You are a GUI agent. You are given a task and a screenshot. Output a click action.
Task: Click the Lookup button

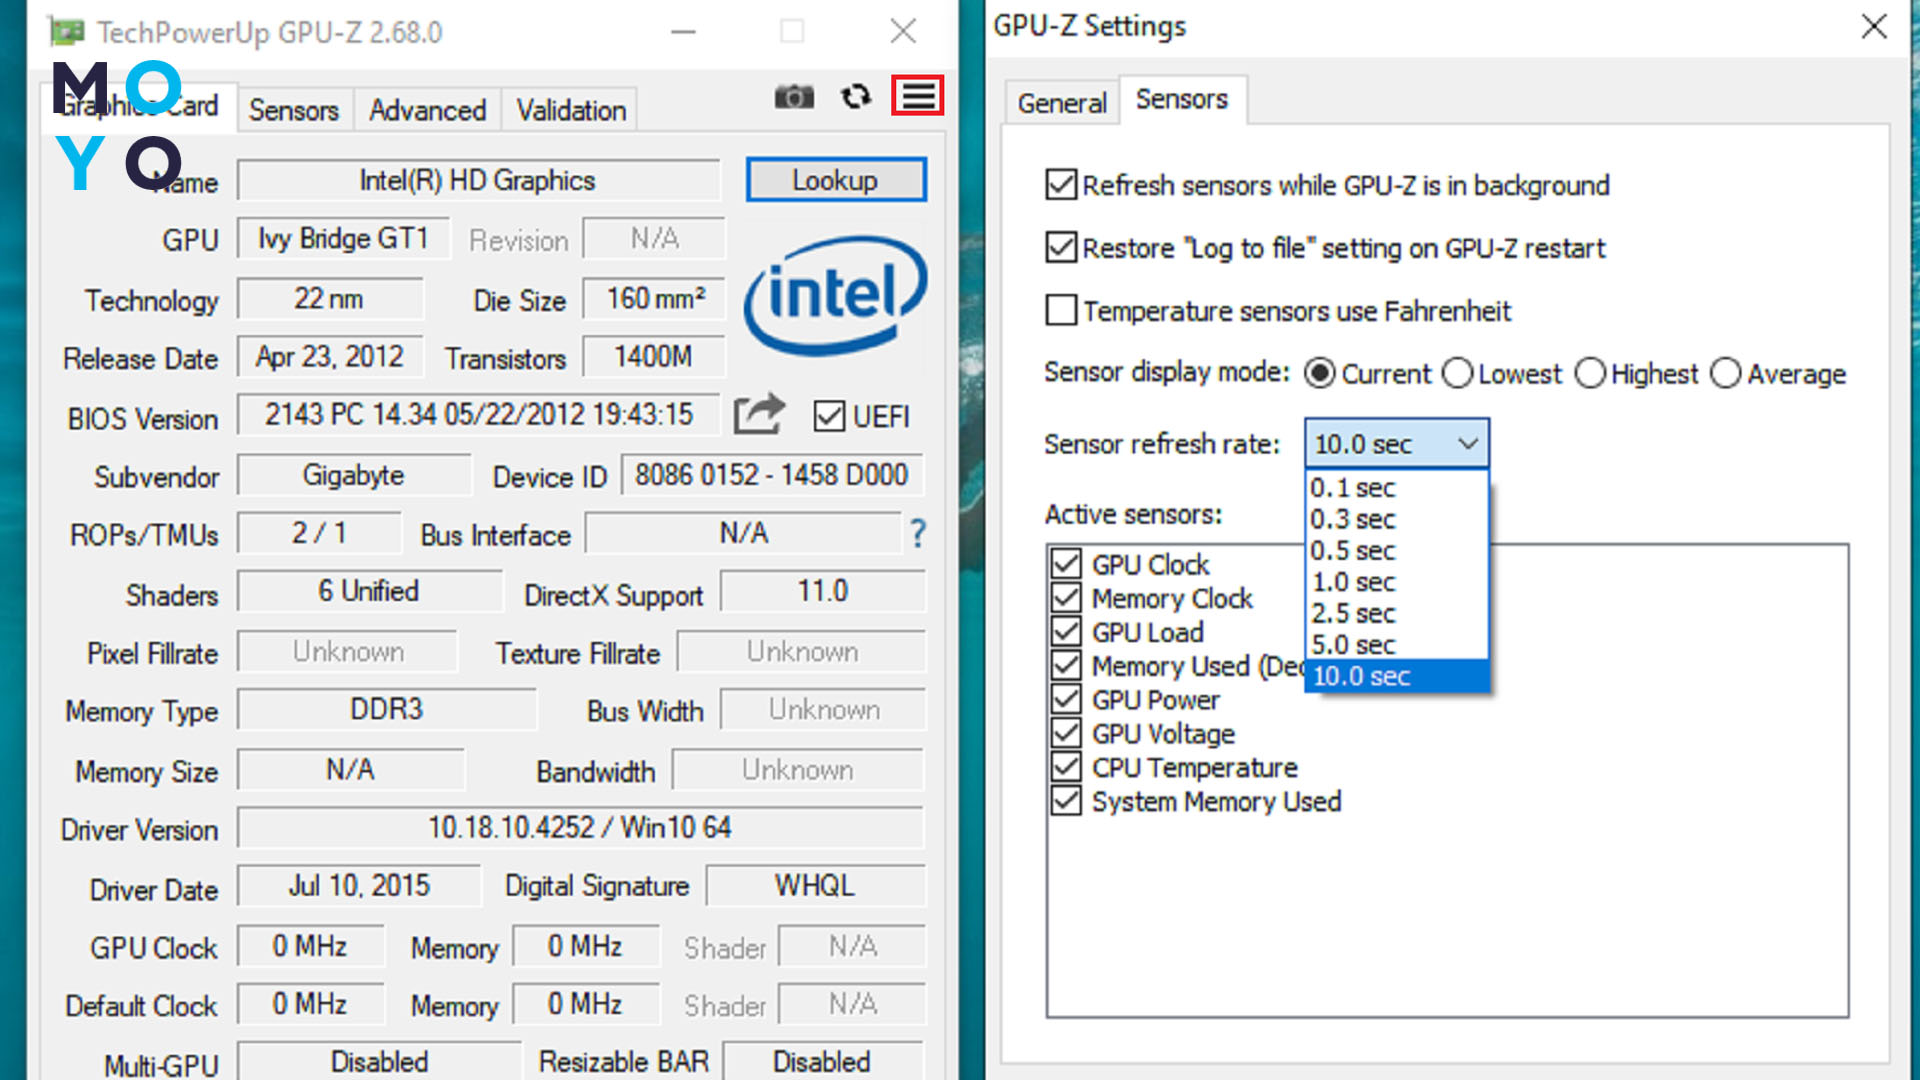click(835, 180)
